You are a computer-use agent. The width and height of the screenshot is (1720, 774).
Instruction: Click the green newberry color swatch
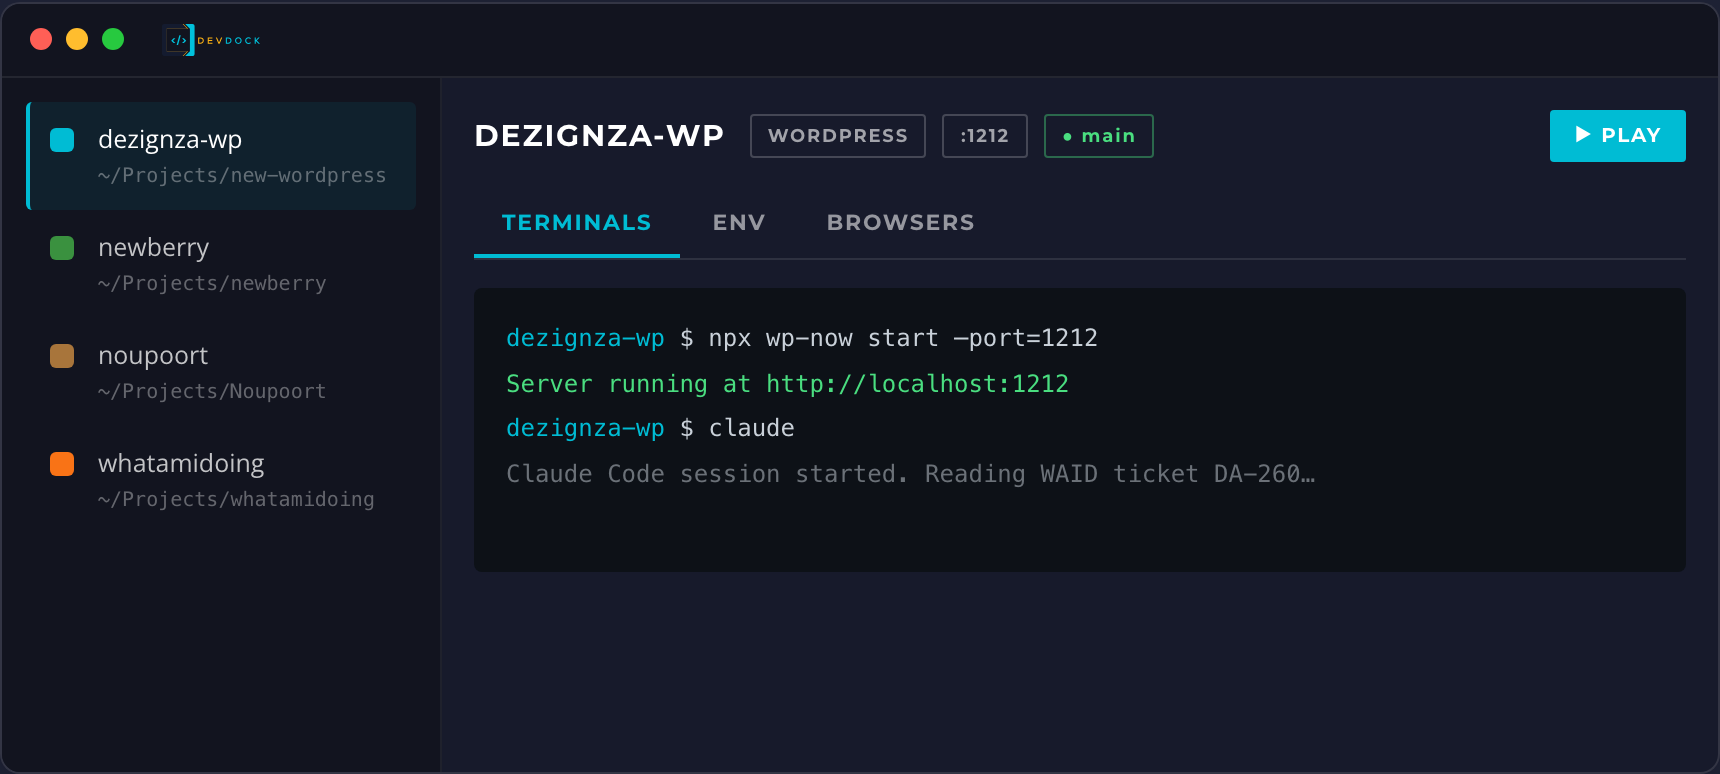click(x=62, y=248)
